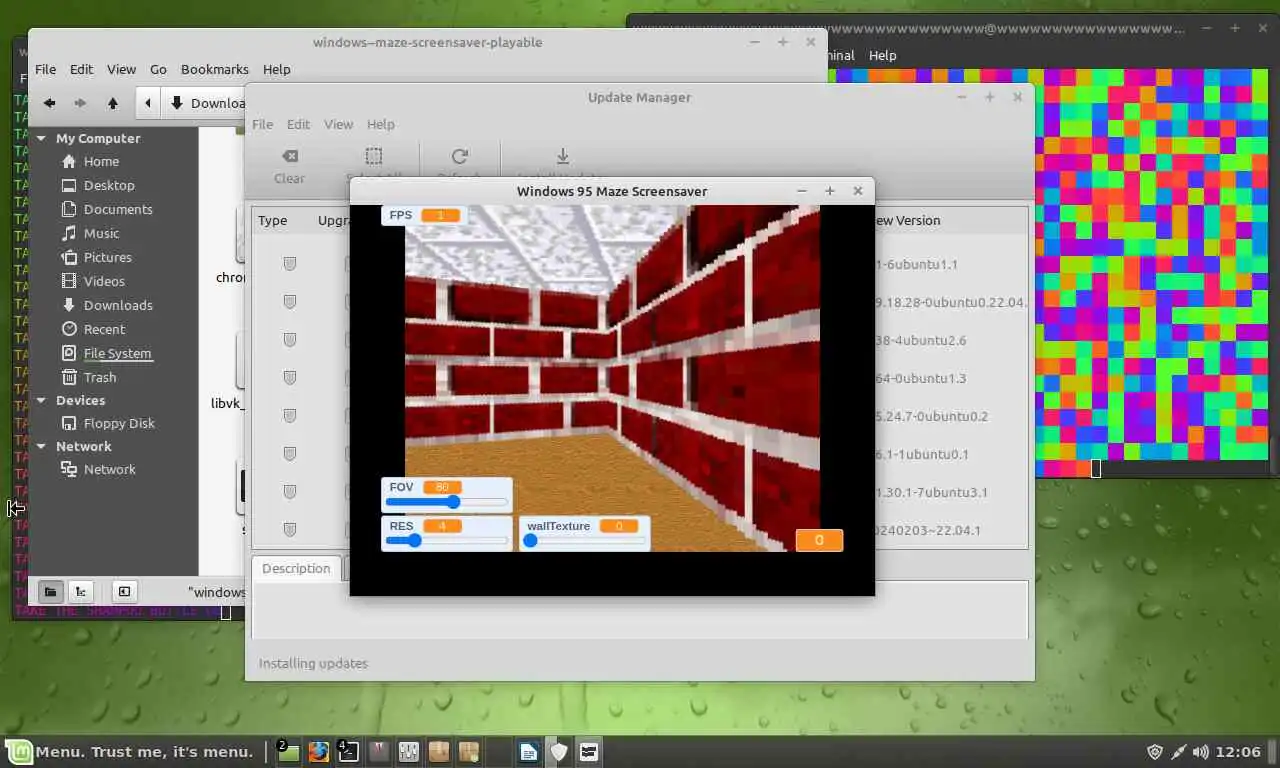Show tree view button in file manager
The height and width of the screenshot is (768, 1280).
tap(81, 591)
